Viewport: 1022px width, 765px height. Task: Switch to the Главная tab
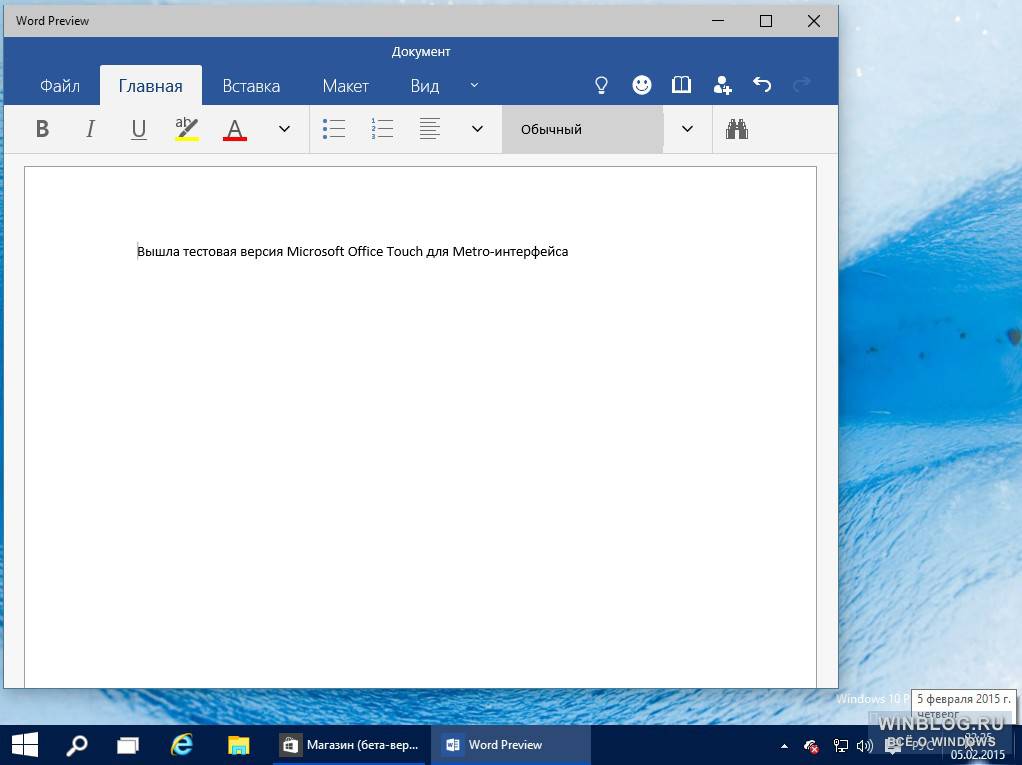[x=151, y=86]
